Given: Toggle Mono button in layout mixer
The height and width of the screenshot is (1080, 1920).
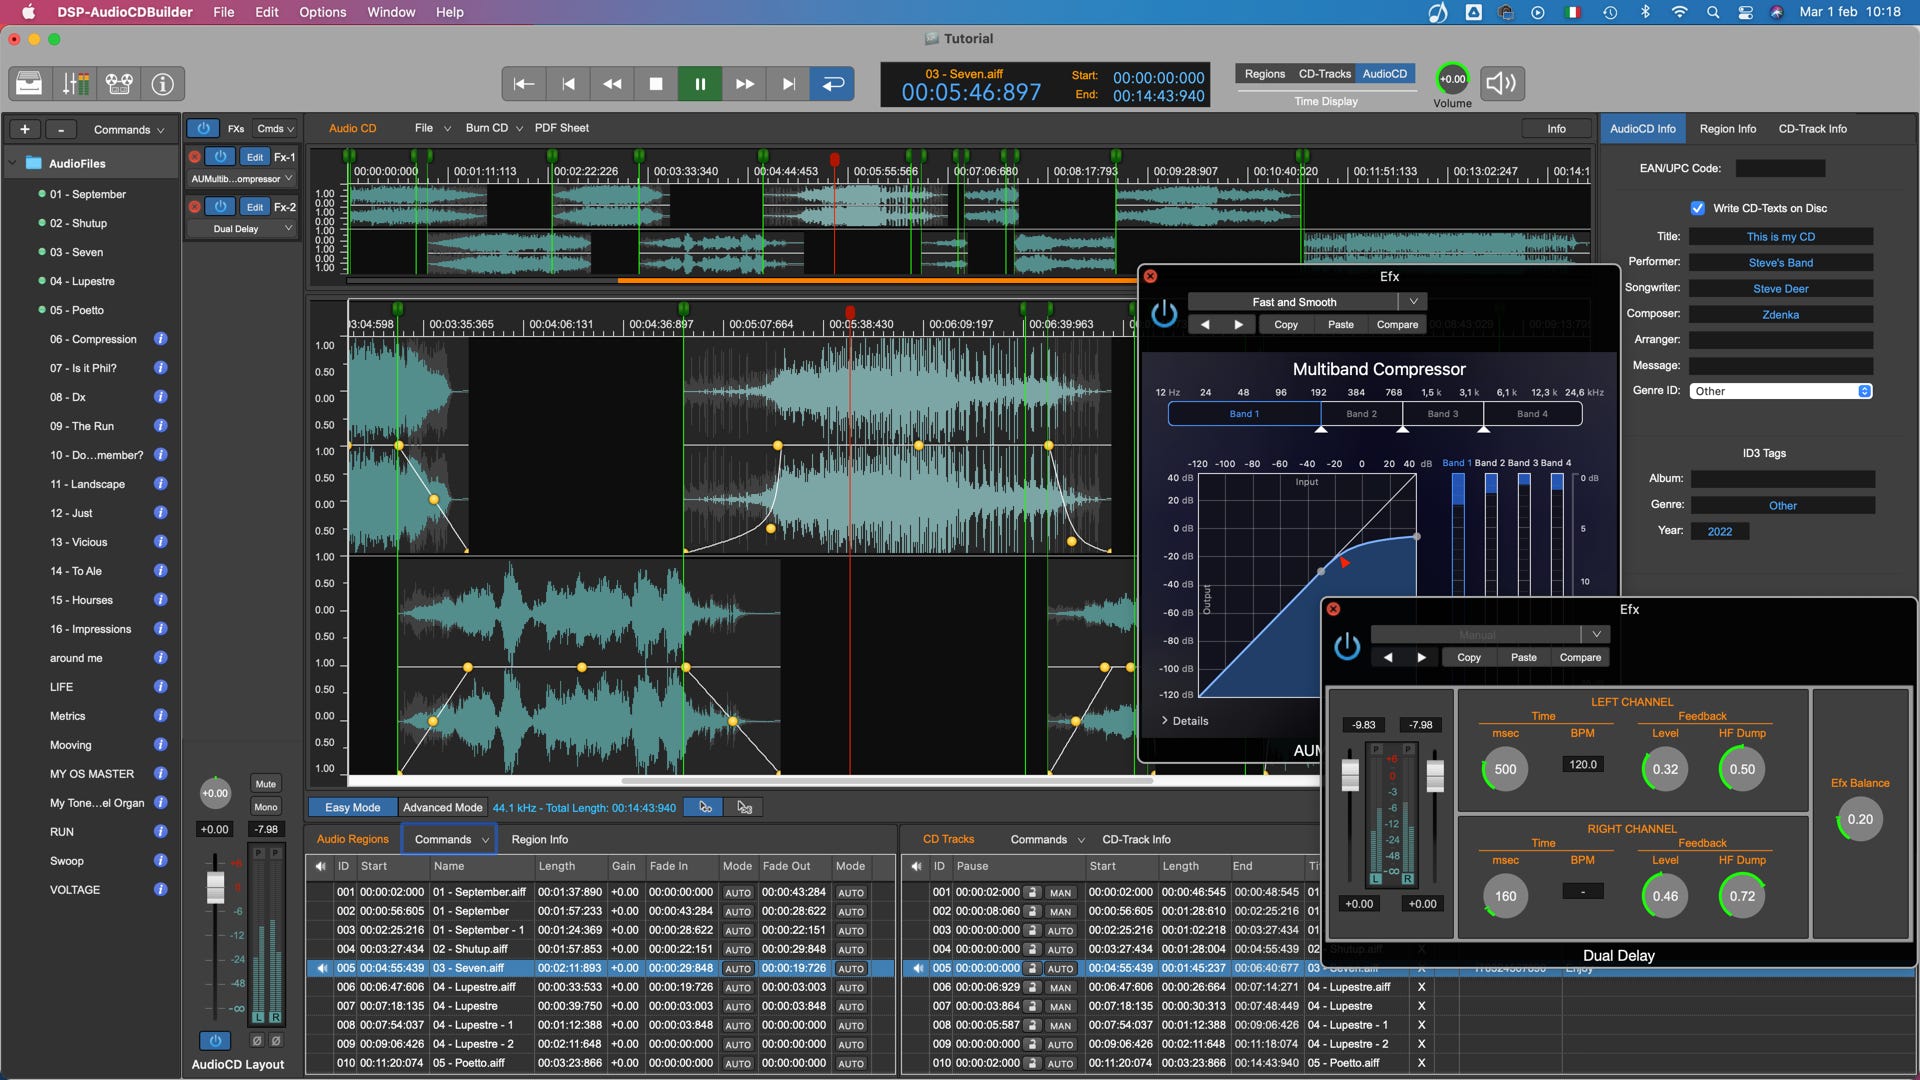Looking at the screenshot, I should (265, 807).
